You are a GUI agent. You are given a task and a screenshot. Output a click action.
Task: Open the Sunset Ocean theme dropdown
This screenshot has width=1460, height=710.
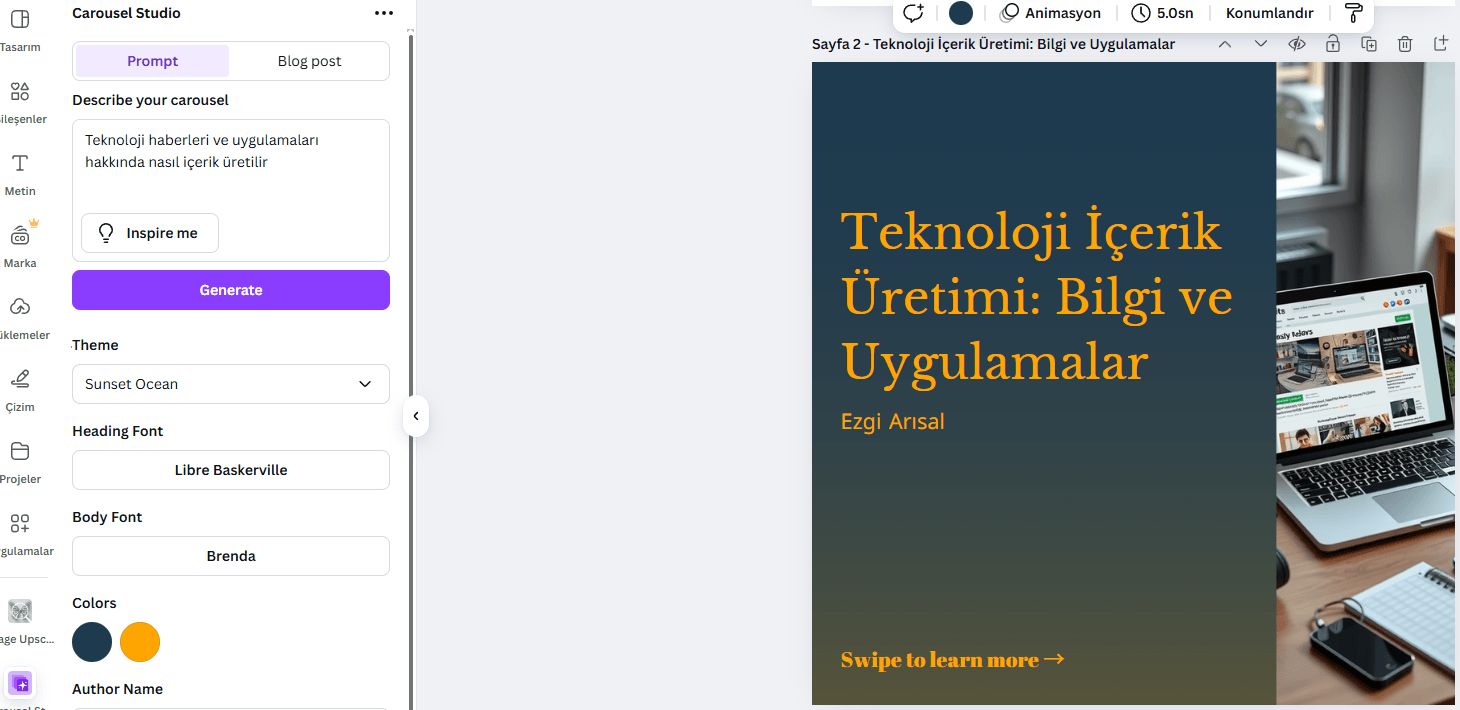coord(230,384)
